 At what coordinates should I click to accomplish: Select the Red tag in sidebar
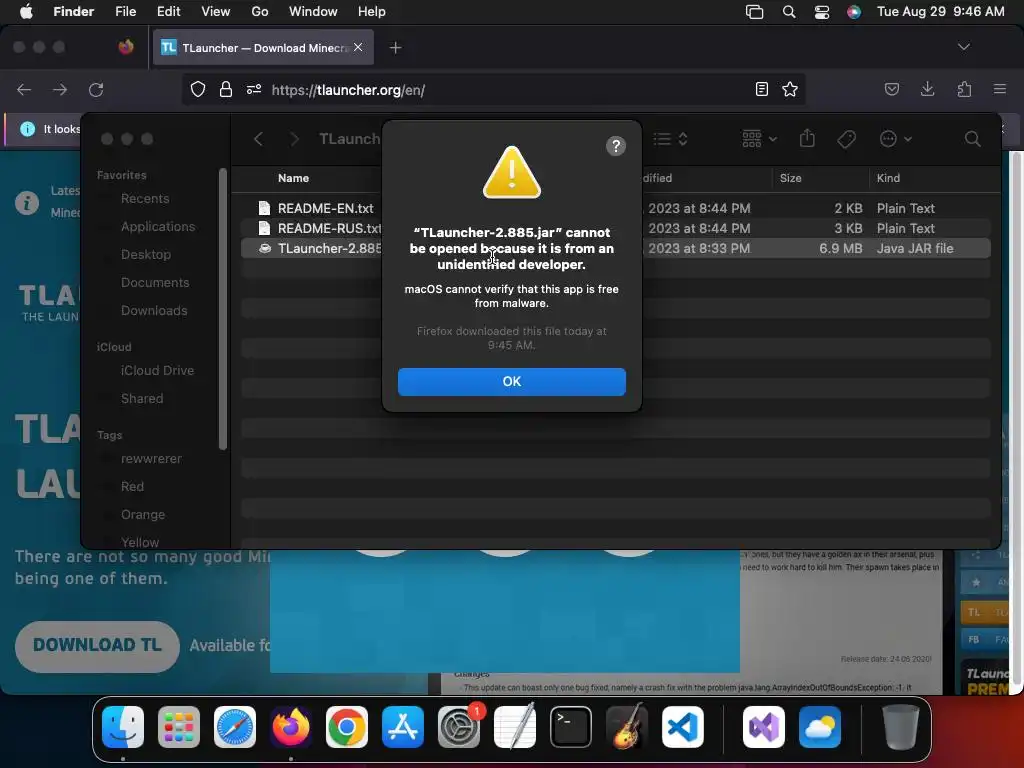pos(132,487)
